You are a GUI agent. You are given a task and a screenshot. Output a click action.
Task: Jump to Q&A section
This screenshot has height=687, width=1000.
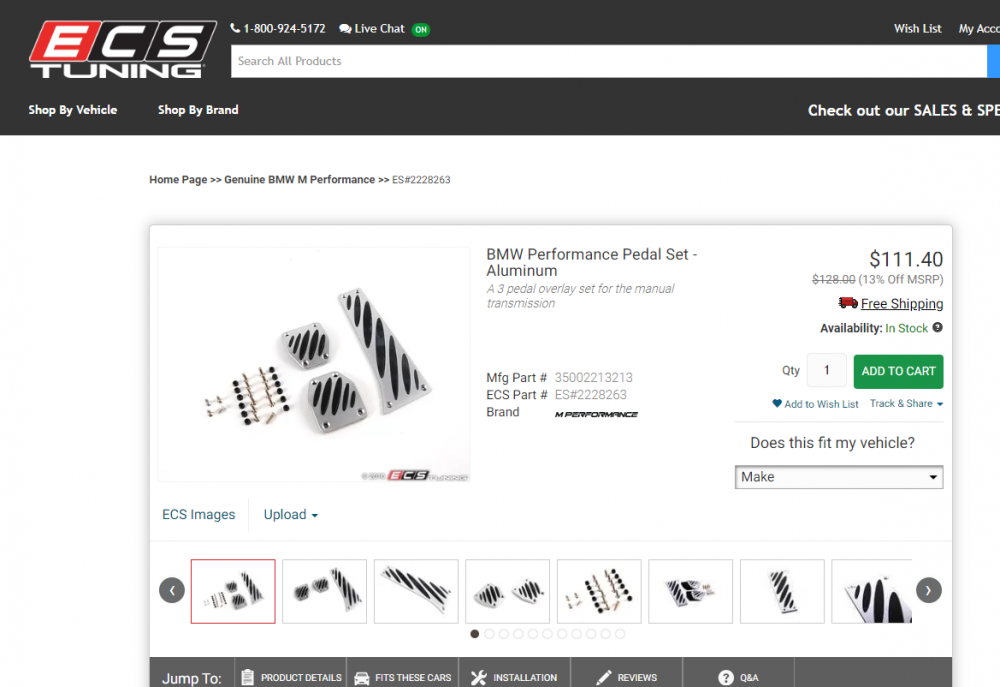(x=739, y=677)
